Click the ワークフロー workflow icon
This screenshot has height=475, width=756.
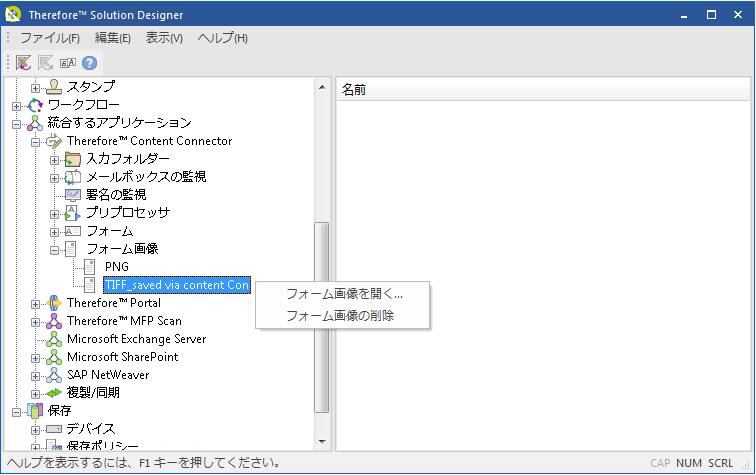(x=35, y=105)
